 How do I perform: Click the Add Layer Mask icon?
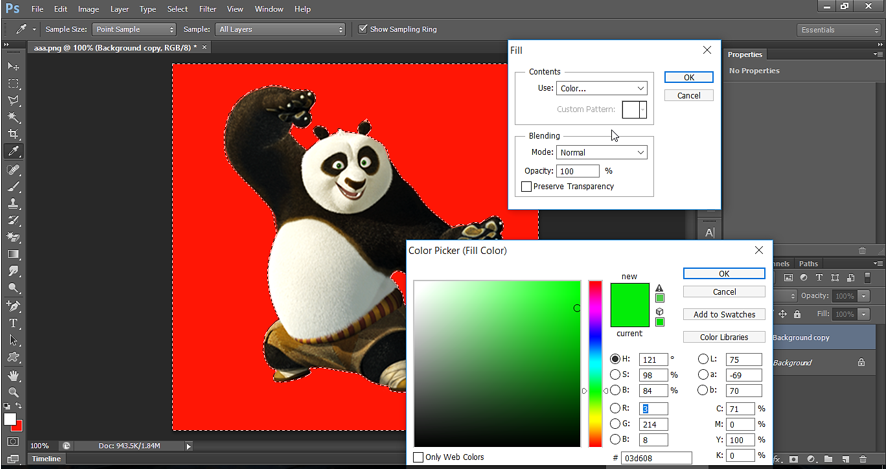pos(794,459)
